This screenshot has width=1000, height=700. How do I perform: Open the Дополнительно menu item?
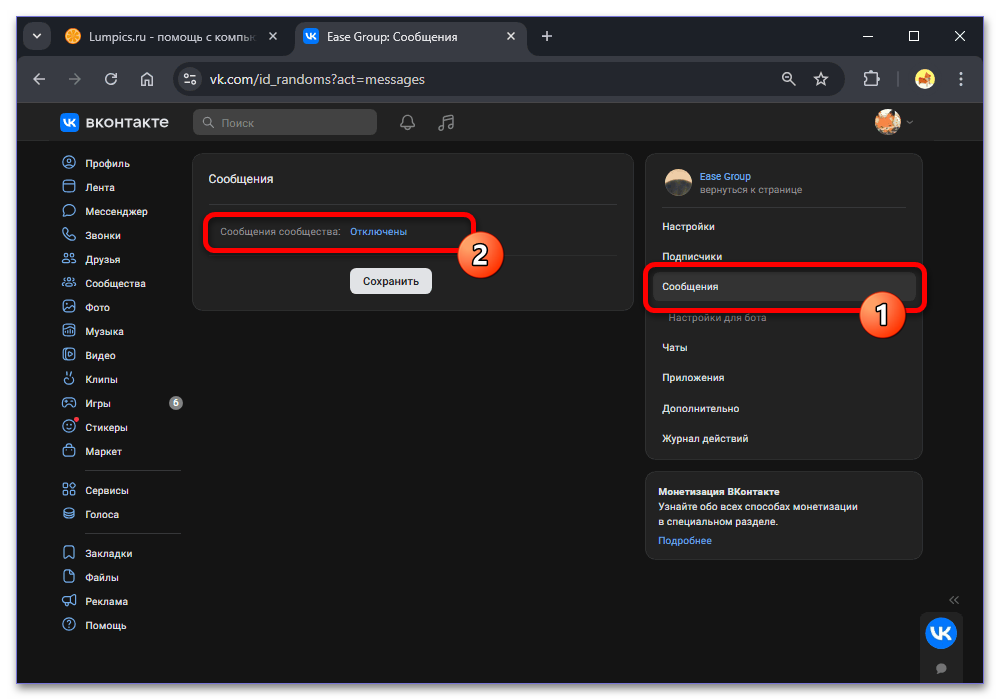(784, 408)
